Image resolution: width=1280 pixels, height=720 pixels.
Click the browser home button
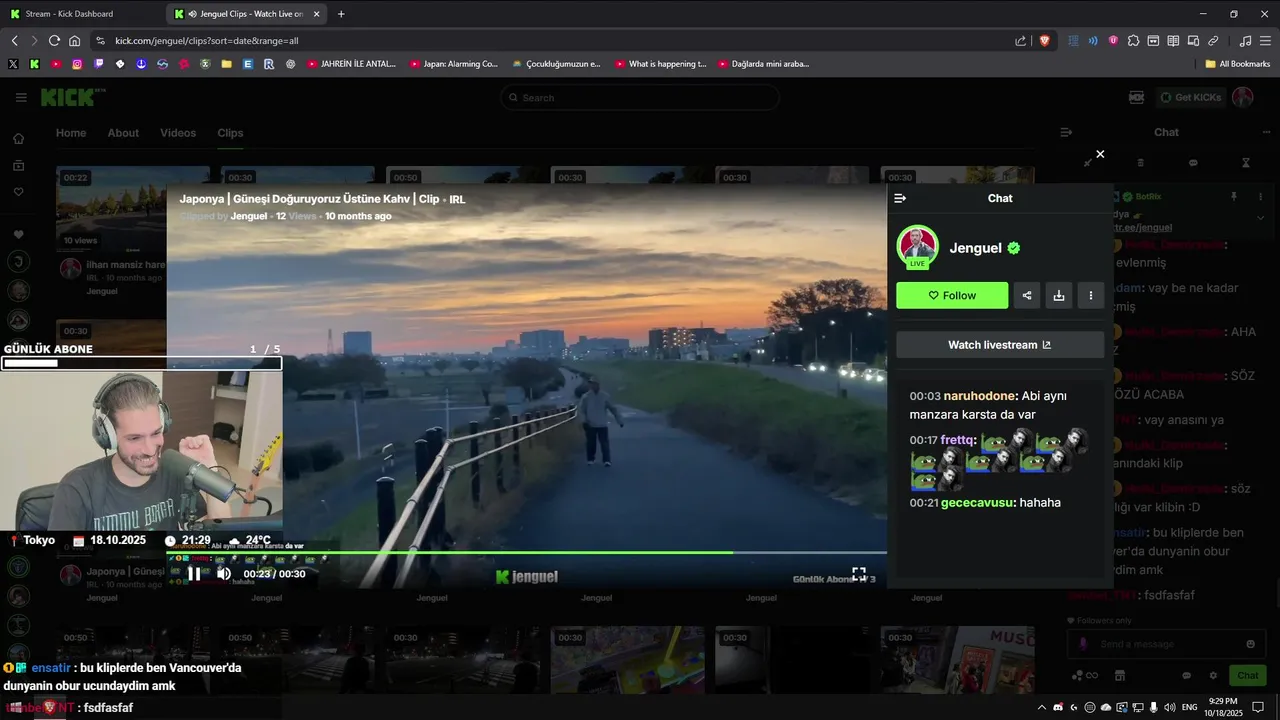pyautogui.click(x=74, y=41)
